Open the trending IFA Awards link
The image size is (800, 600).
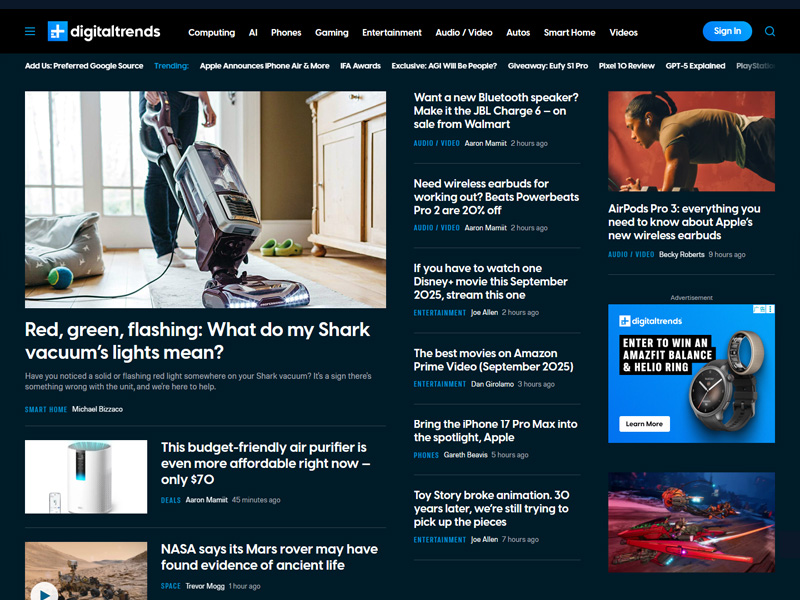pos(360,65)
